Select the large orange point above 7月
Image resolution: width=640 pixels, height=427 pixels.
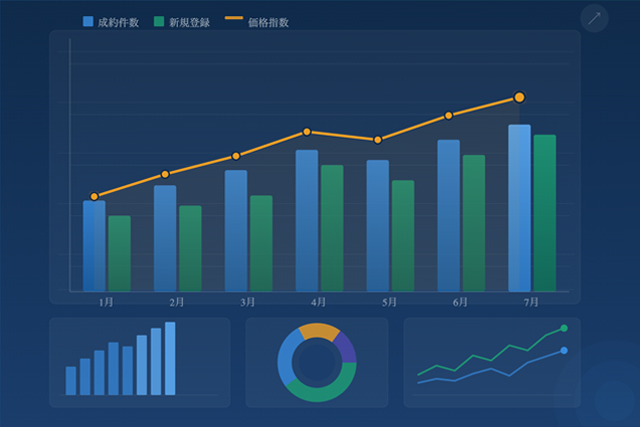pos(519,97)
